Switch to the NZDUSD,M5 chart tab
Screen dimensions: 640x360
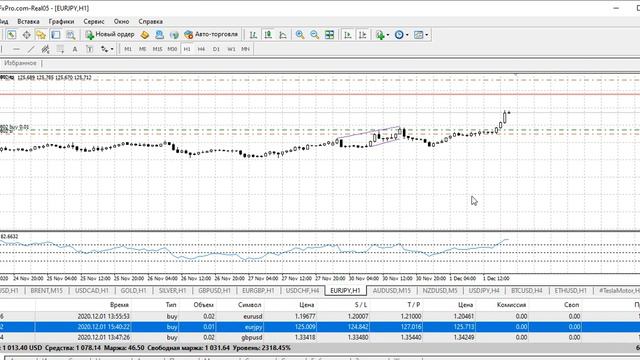click(440, 291)
